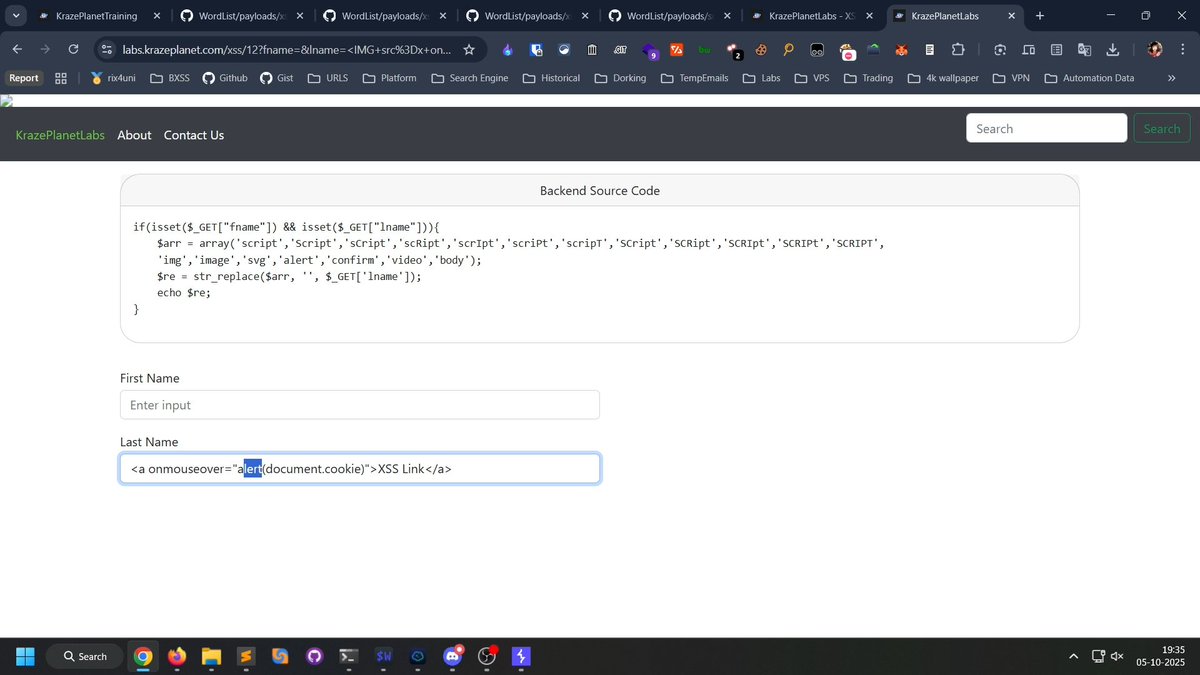Close the active KrazePlanetLabs tab

point(1010,16)
